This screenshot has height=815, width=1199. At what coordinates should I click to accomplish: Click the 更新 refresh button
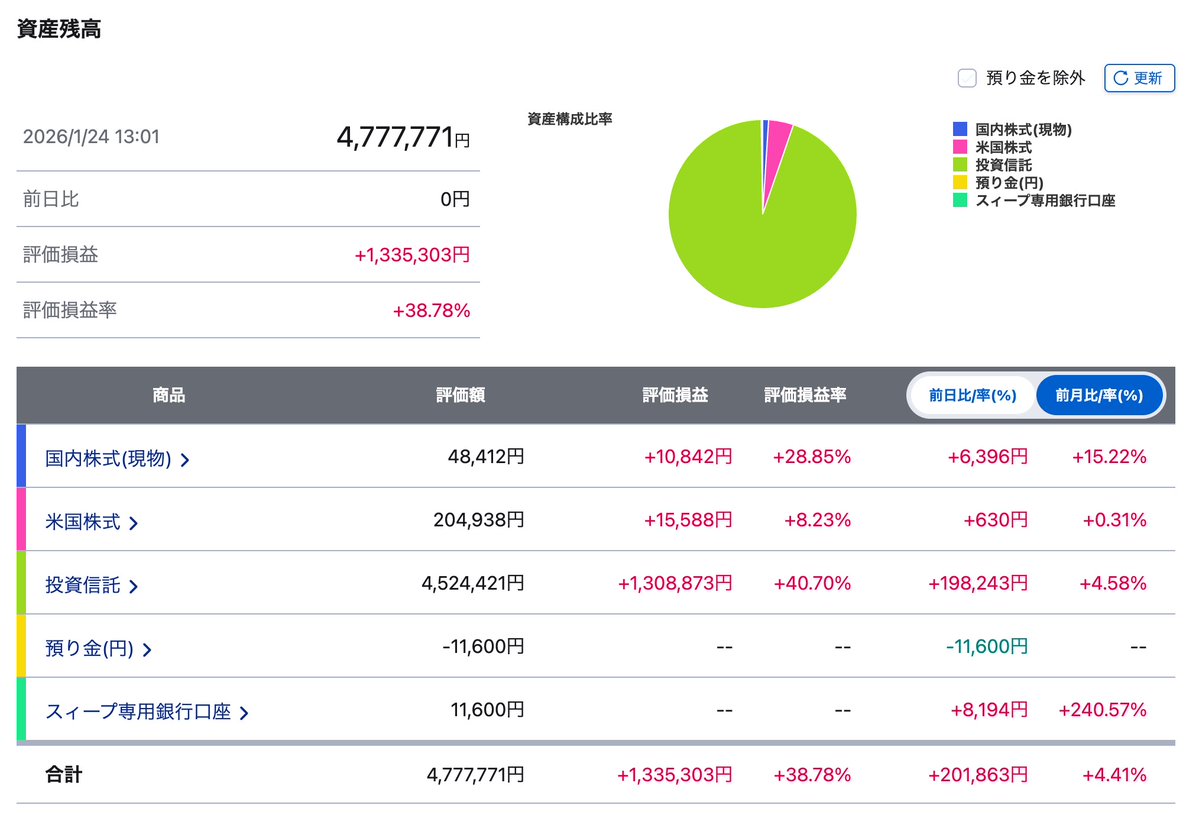1140,78
